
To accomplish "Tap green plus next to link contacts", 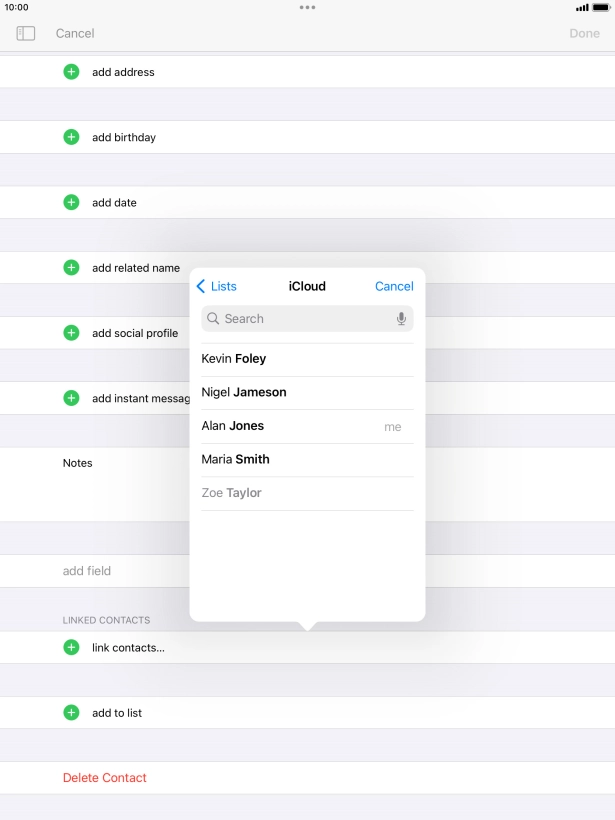I will point(71,647).
